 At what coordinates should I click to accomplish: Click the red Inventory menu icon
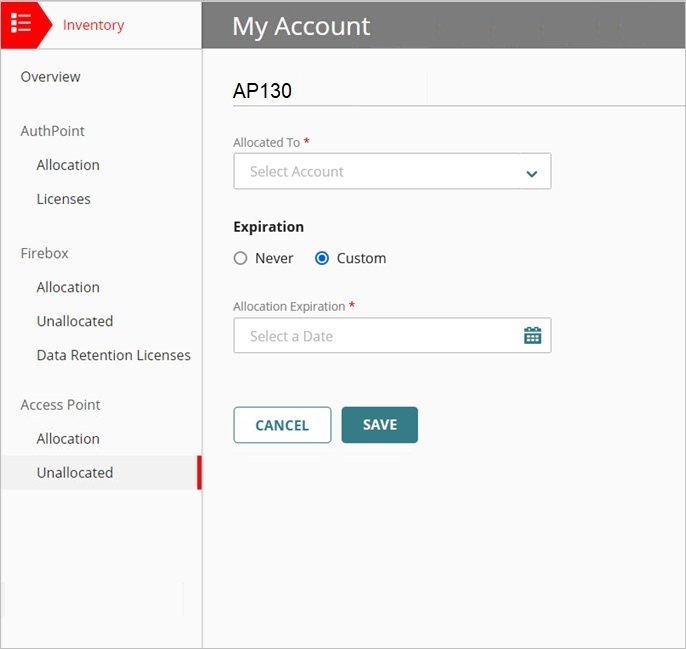point(21,24)
